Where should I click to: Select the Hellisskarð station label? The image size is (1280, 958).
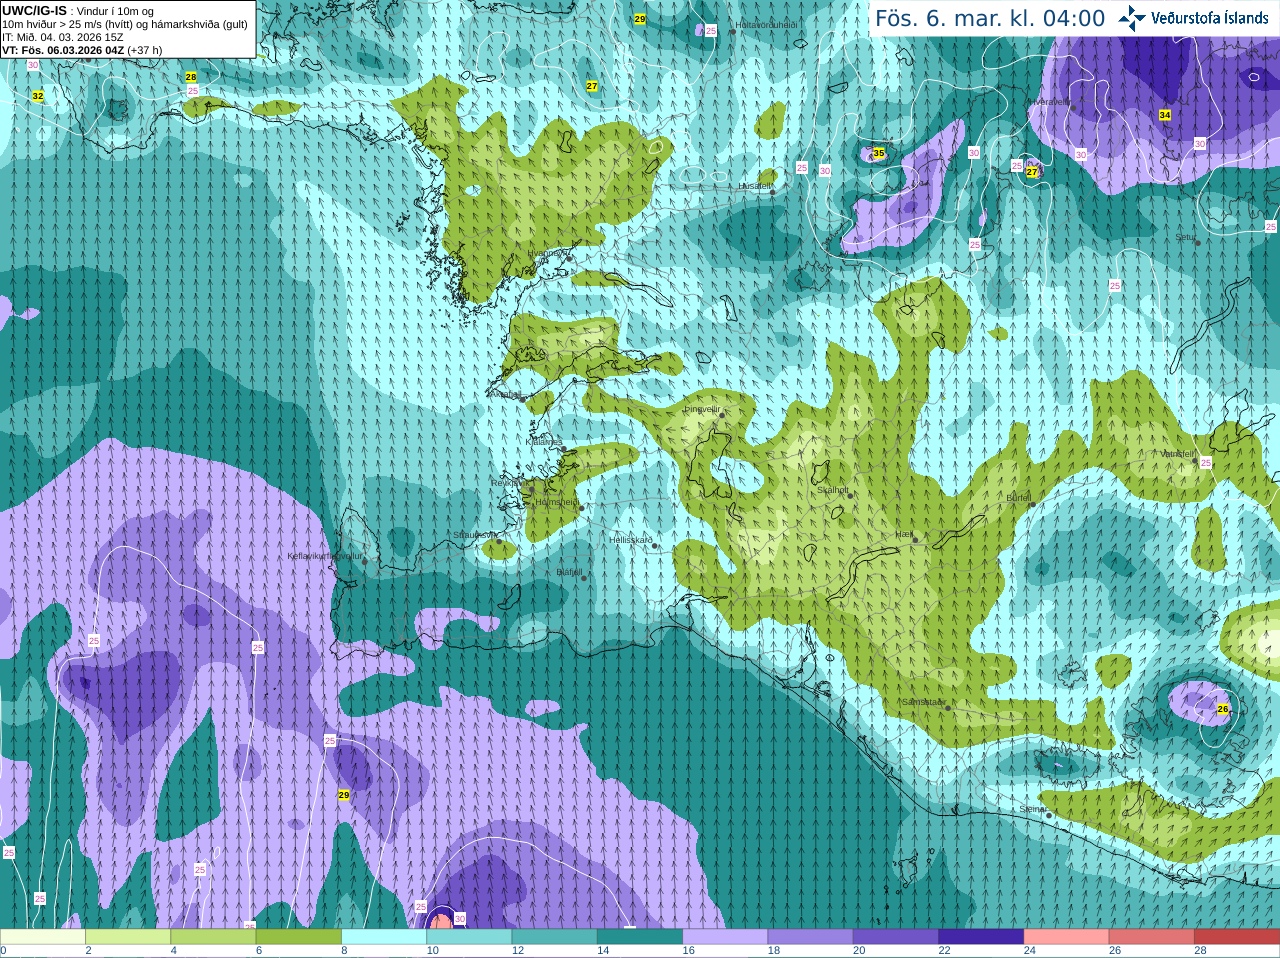(x=631, y=540)
